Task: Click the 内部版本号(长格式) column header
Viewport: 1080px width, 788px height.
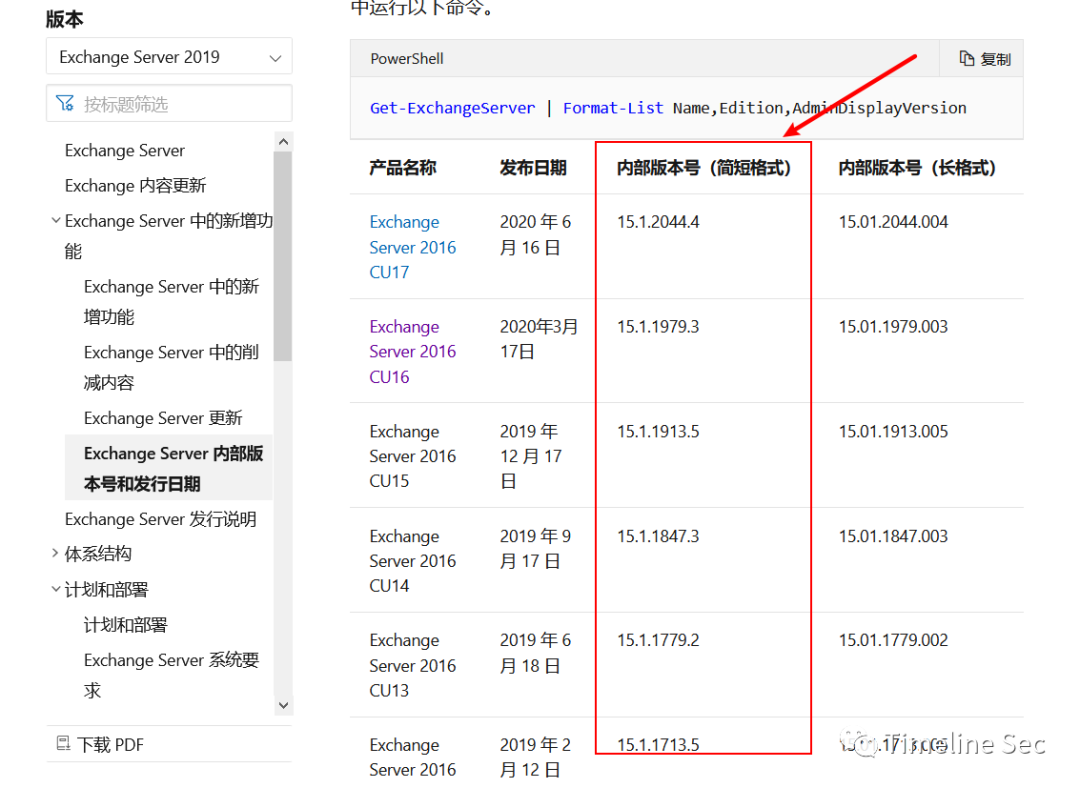Action: click(917, 167)
